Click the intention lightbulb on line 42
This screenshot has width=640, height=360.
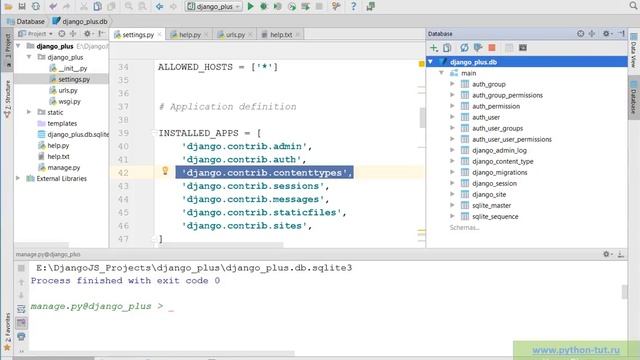click(x=165, y=171)
